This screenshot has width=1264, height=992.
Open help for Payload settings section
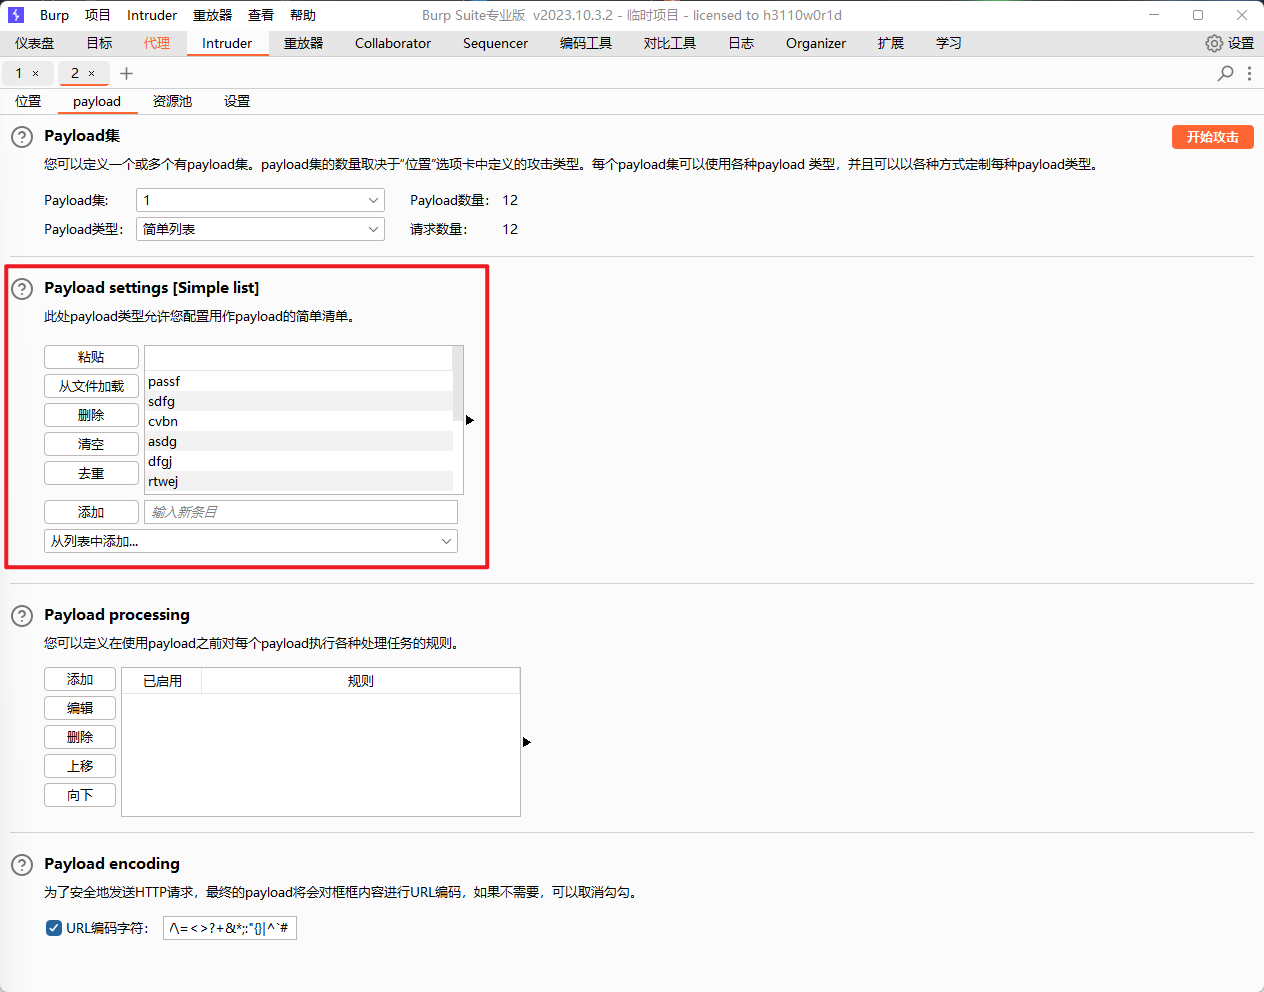[x=22, y=289]
